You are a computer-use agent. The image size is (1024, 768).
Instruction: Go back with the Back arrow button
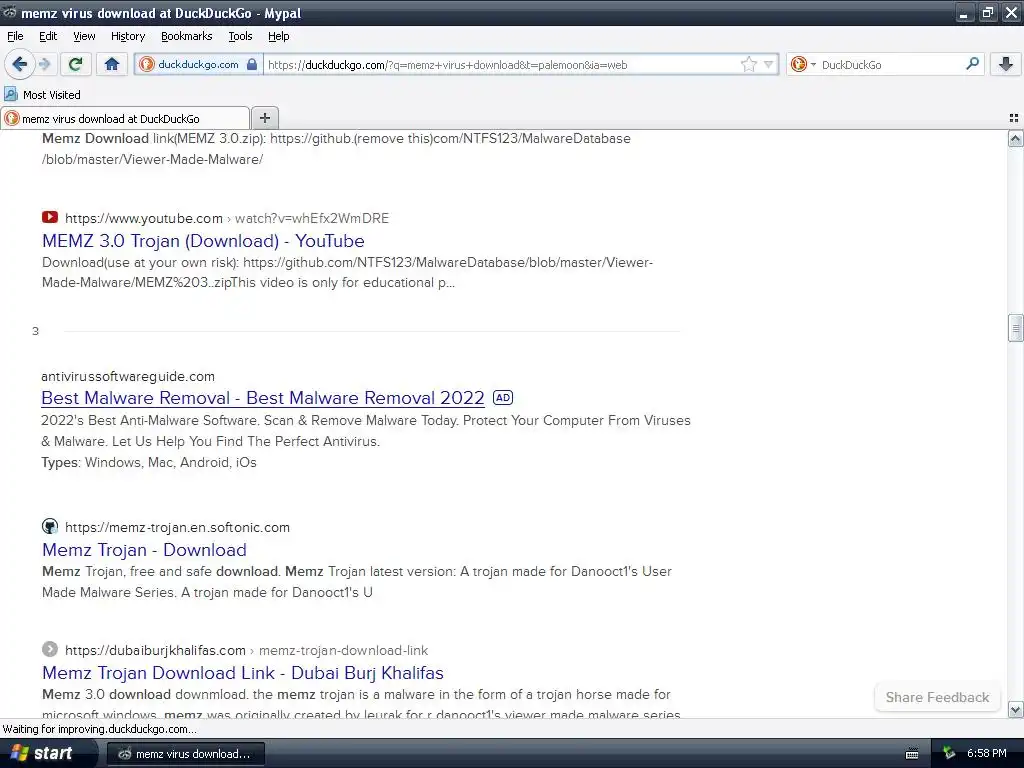click(x=20, y=64)
